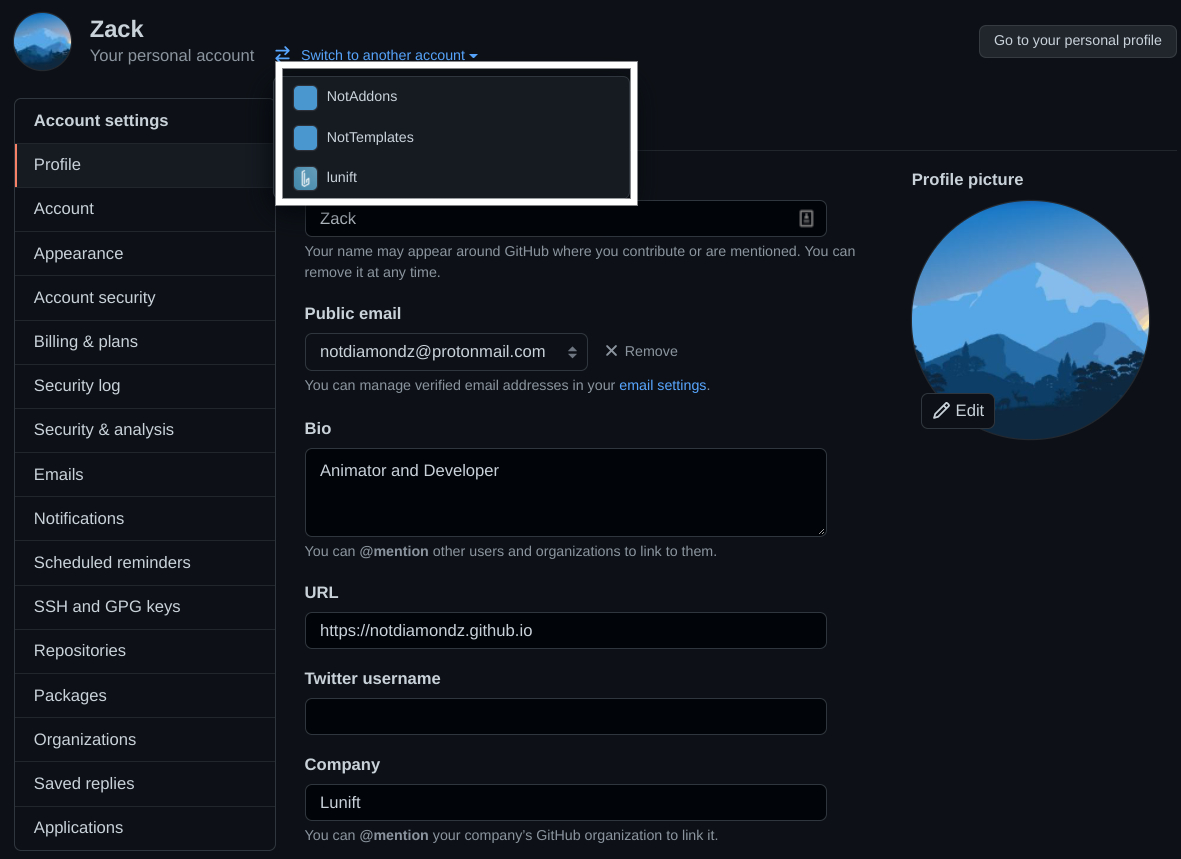
Task: Click the Account settings header text
Action: [101, 121]
